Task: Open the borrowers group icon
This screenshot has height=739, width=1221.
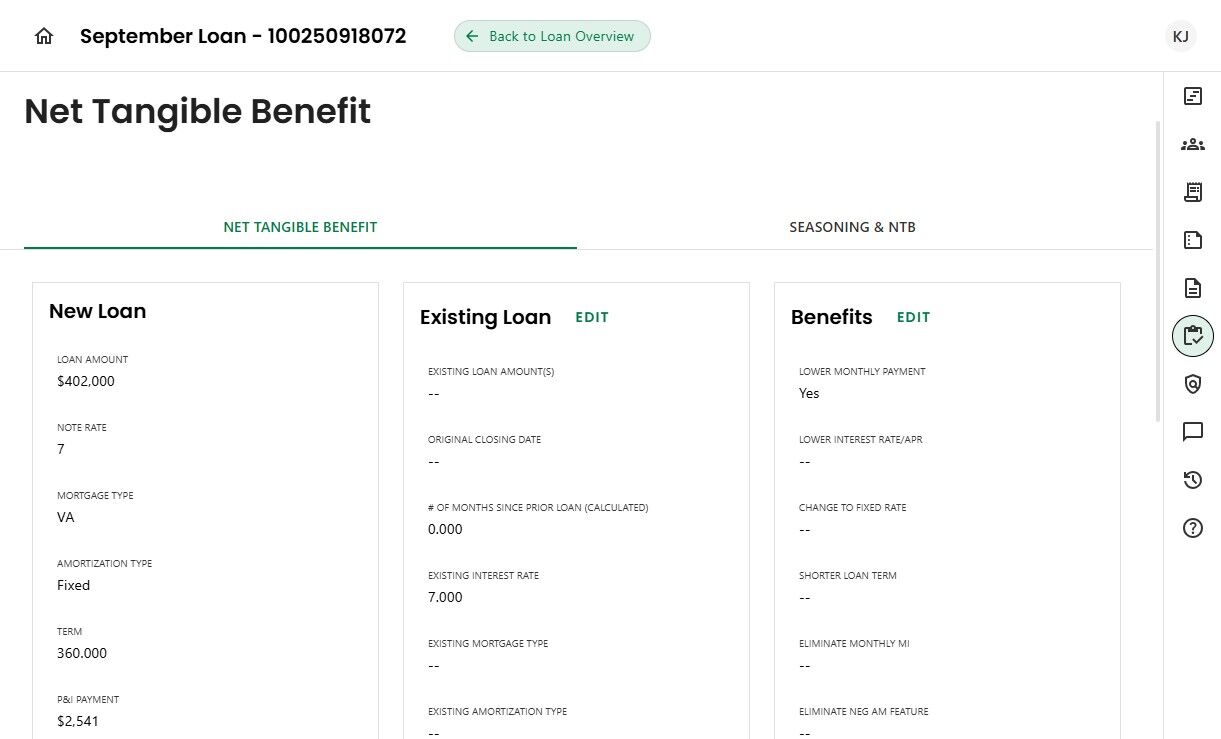Action: pyautogui.click(x=1192, y=144)
